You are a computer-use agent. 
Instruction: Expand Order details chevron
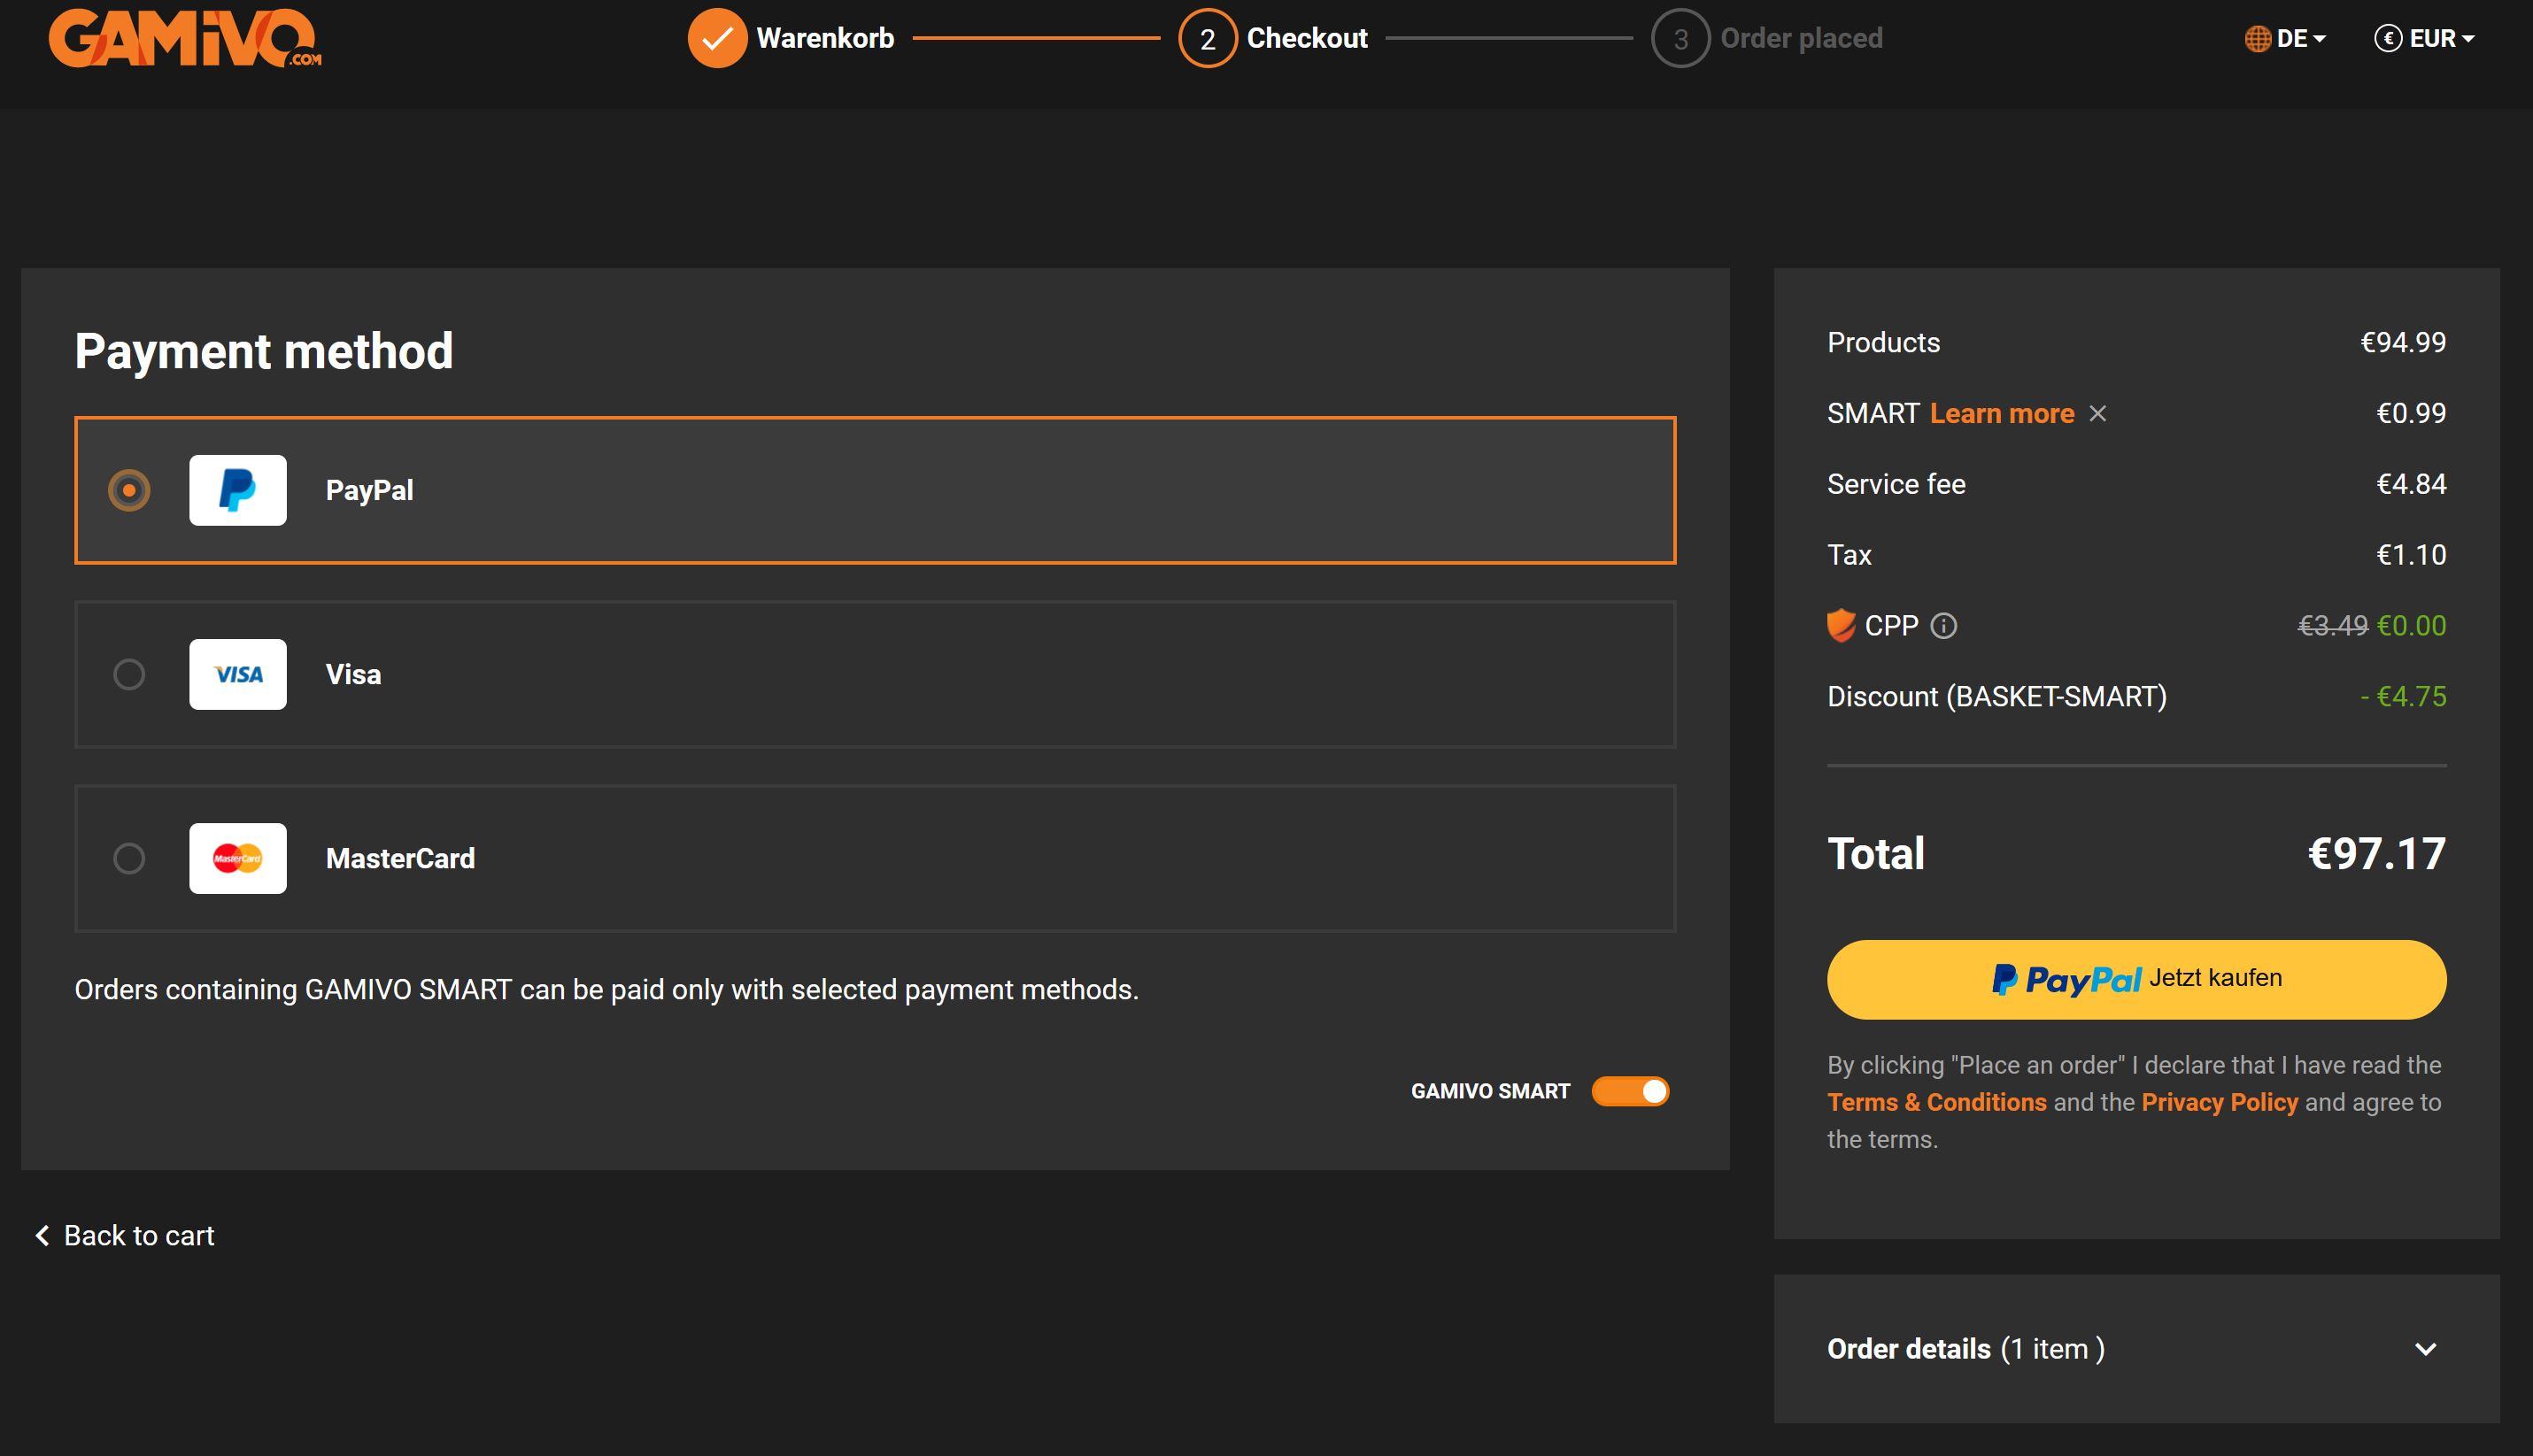point(2425,1349)
